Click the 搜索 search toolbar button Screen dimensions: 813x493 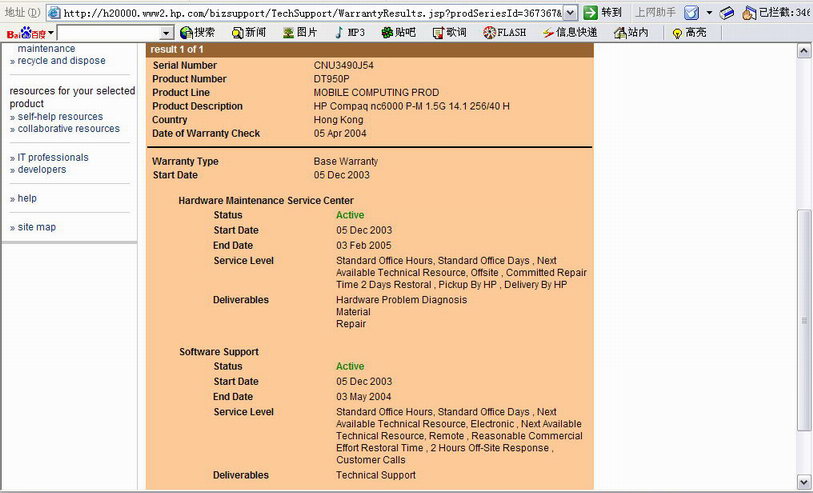coord(196,33)
